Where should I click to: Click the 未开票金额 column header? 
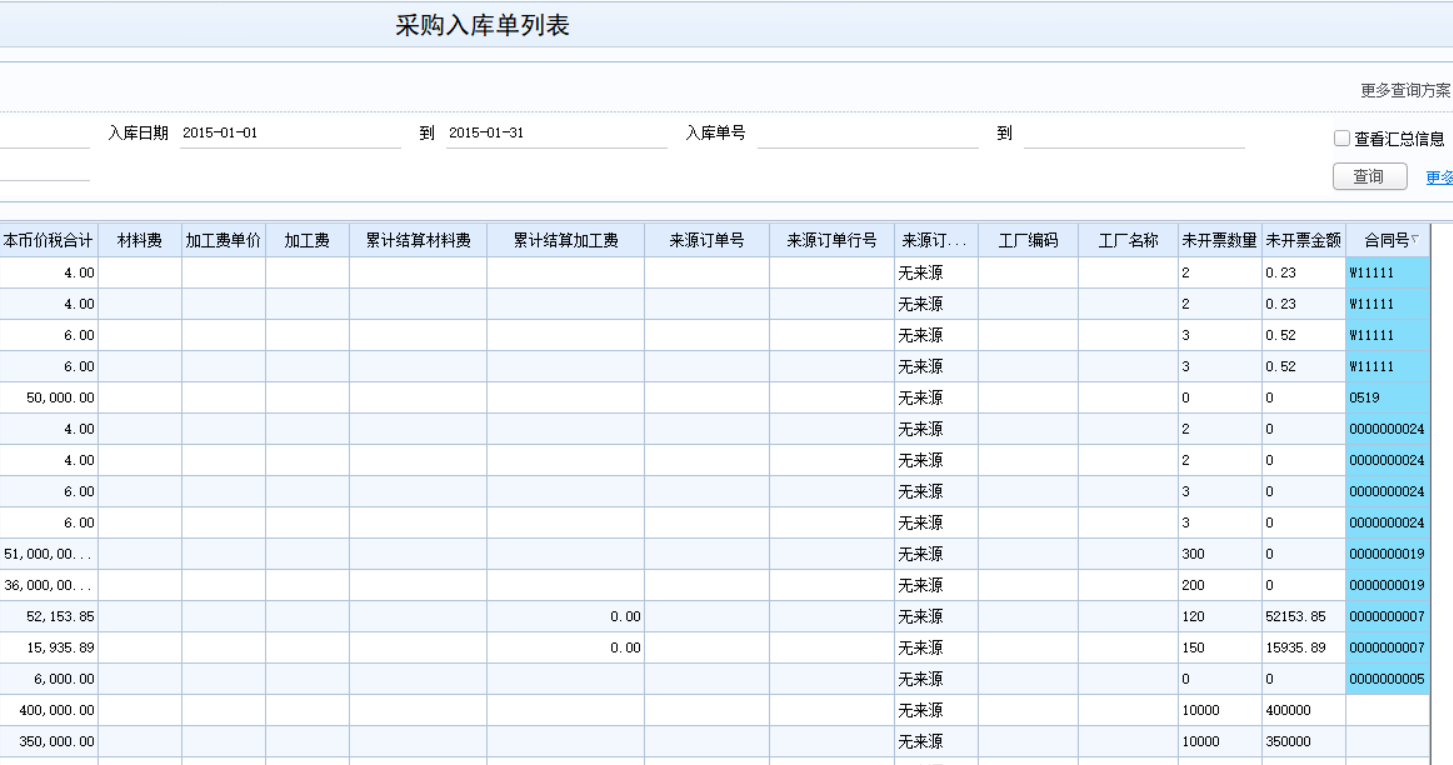coord(1303,240)
